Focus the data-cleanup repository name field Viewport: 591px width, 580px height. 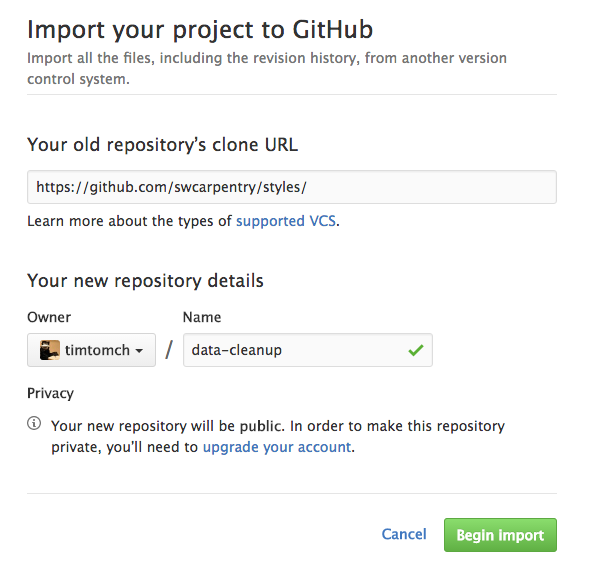[x=308, y=350]
